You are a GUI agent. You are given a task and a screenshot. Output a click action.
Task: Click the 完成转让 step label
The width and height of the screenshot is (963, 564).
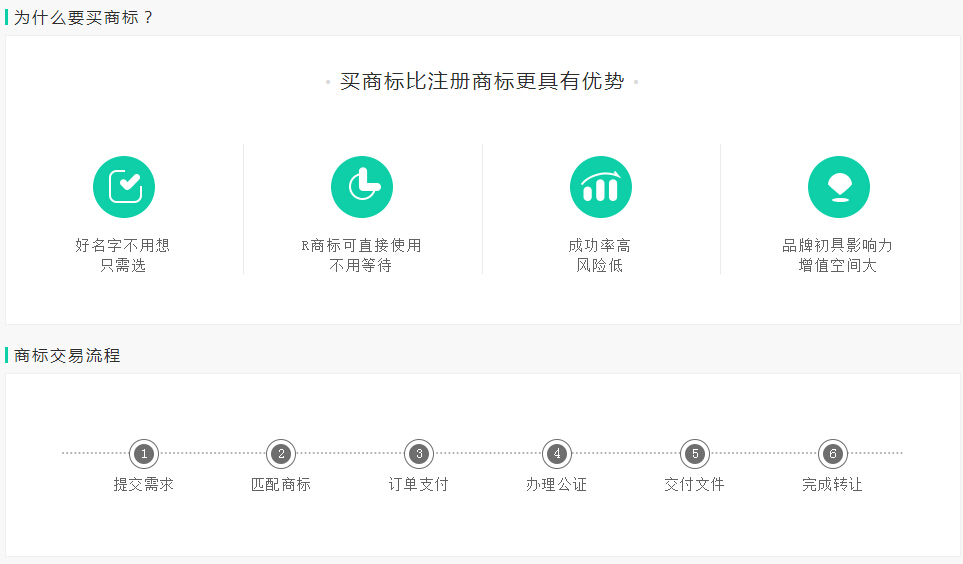832,485
